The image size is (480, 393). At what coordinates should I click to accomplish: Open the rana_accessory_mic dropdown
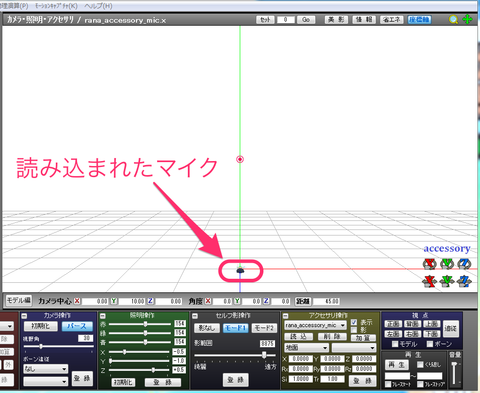[x=315, y=325]
